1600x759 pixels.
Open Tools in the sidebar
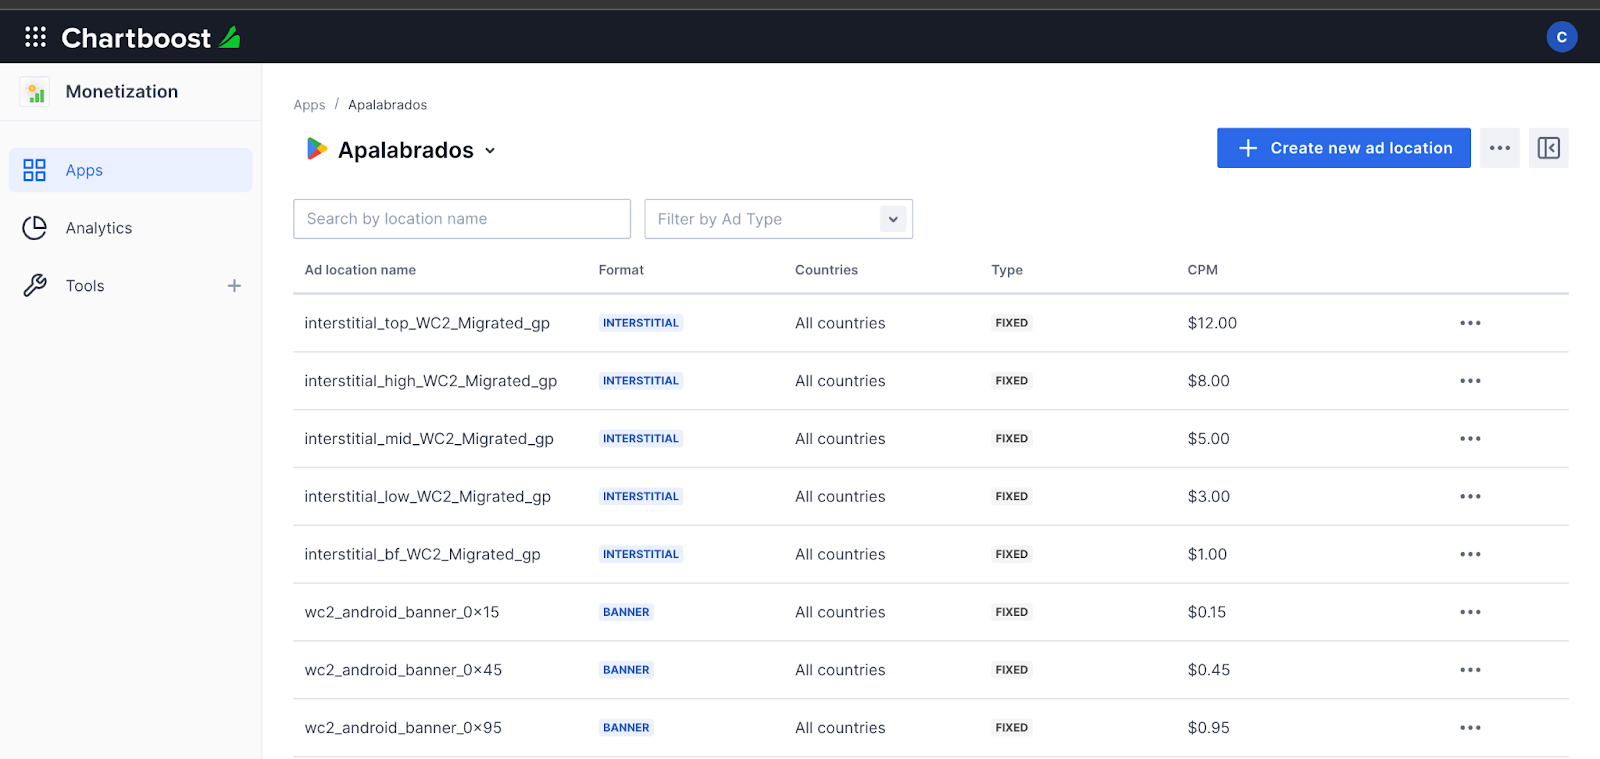point(85,286)
